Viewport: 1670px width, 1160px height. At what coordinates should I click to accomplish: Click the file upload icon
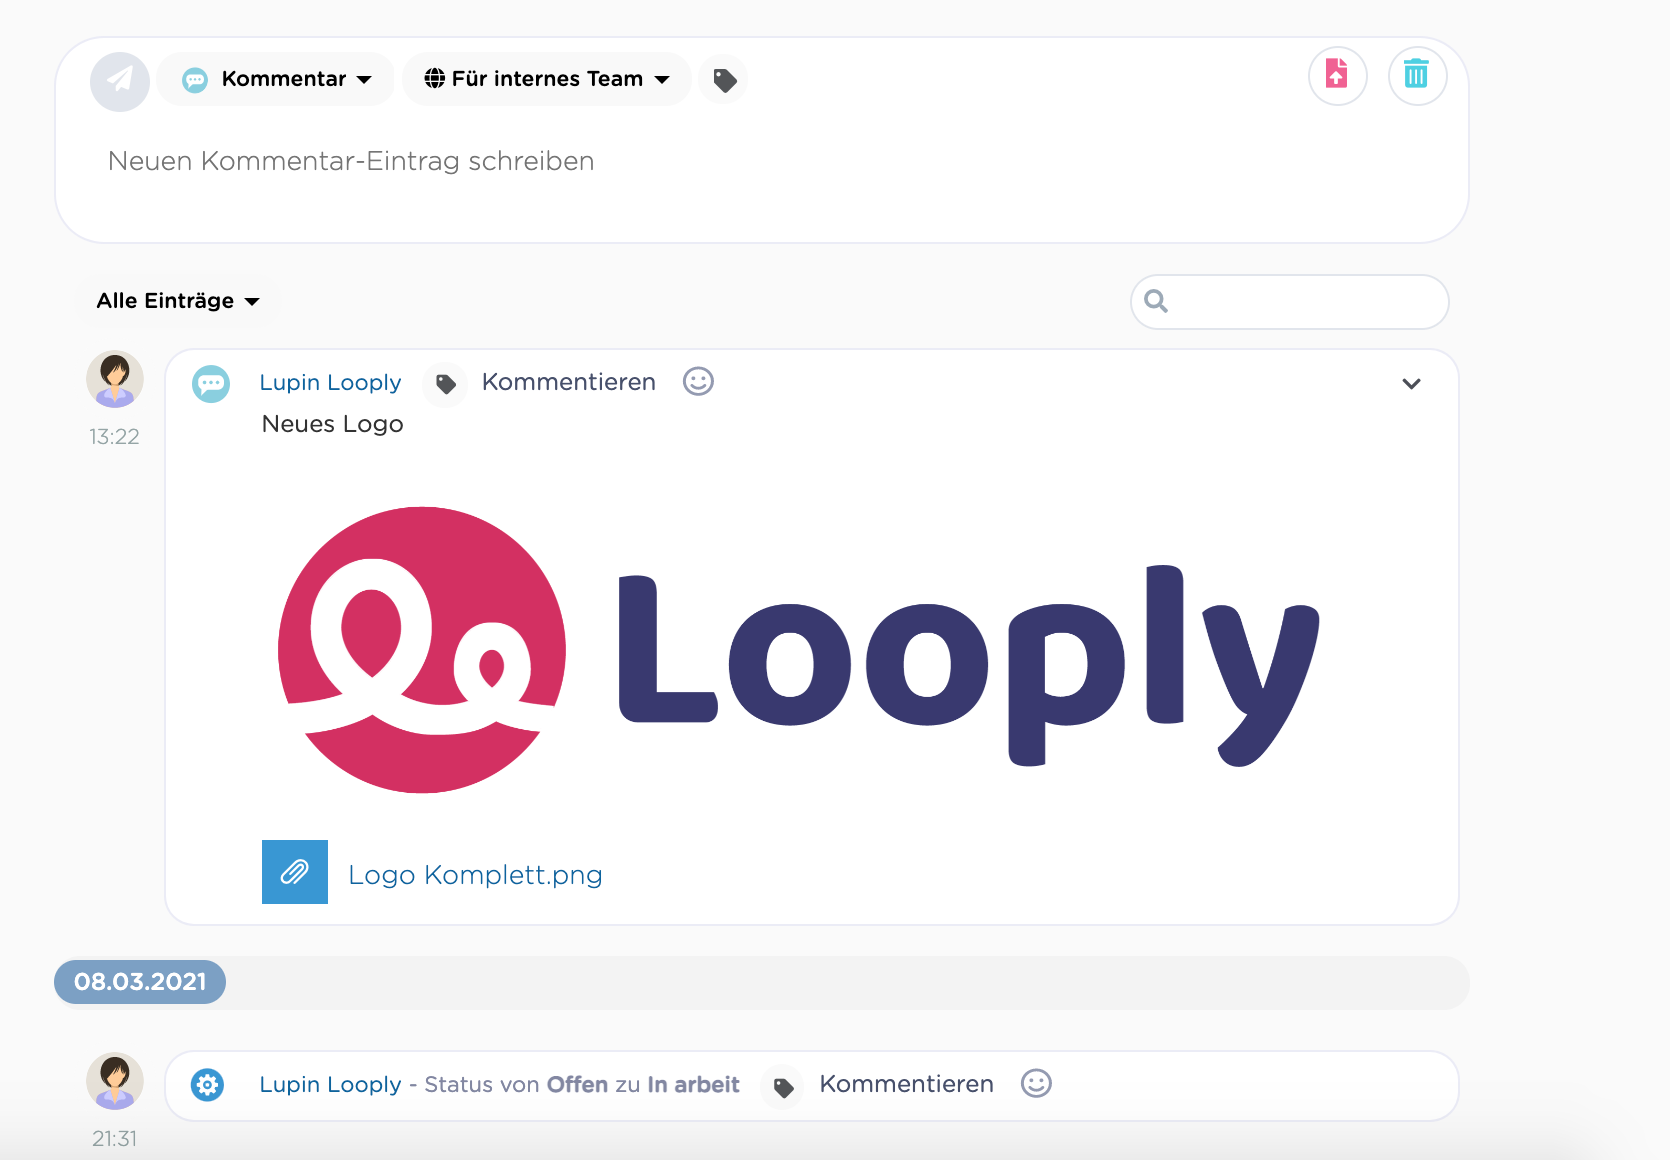(1337, 75)
